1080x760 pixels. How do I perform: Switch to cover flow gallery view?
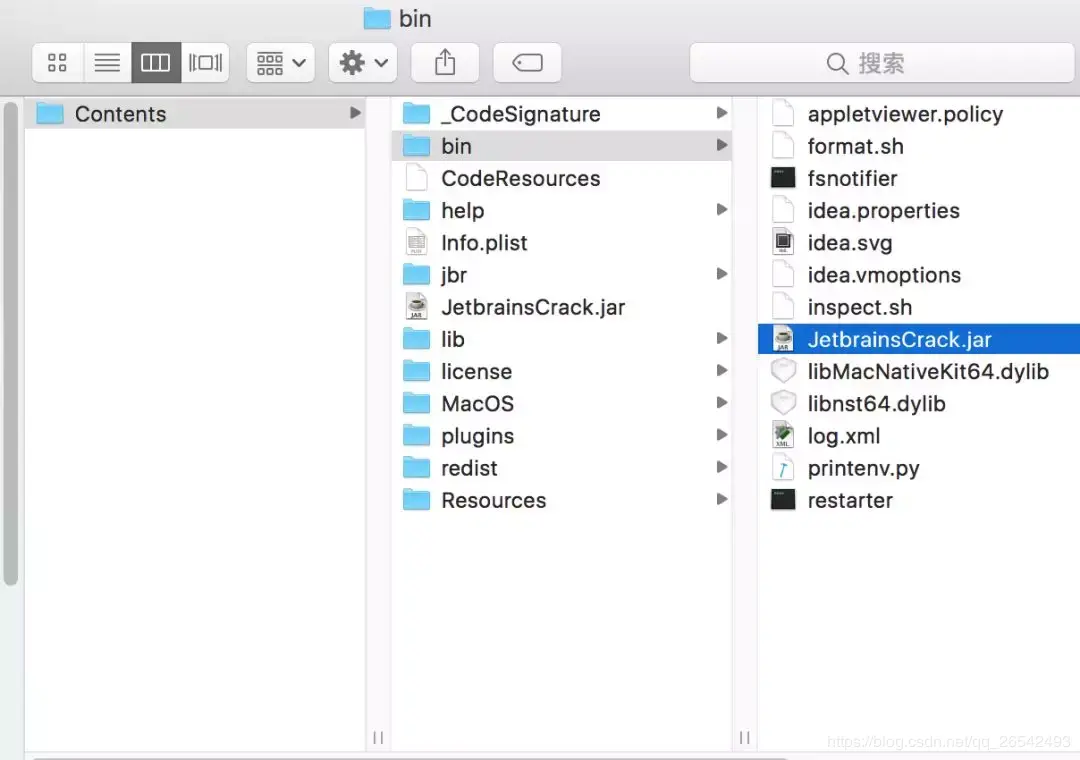pos(205,63)
